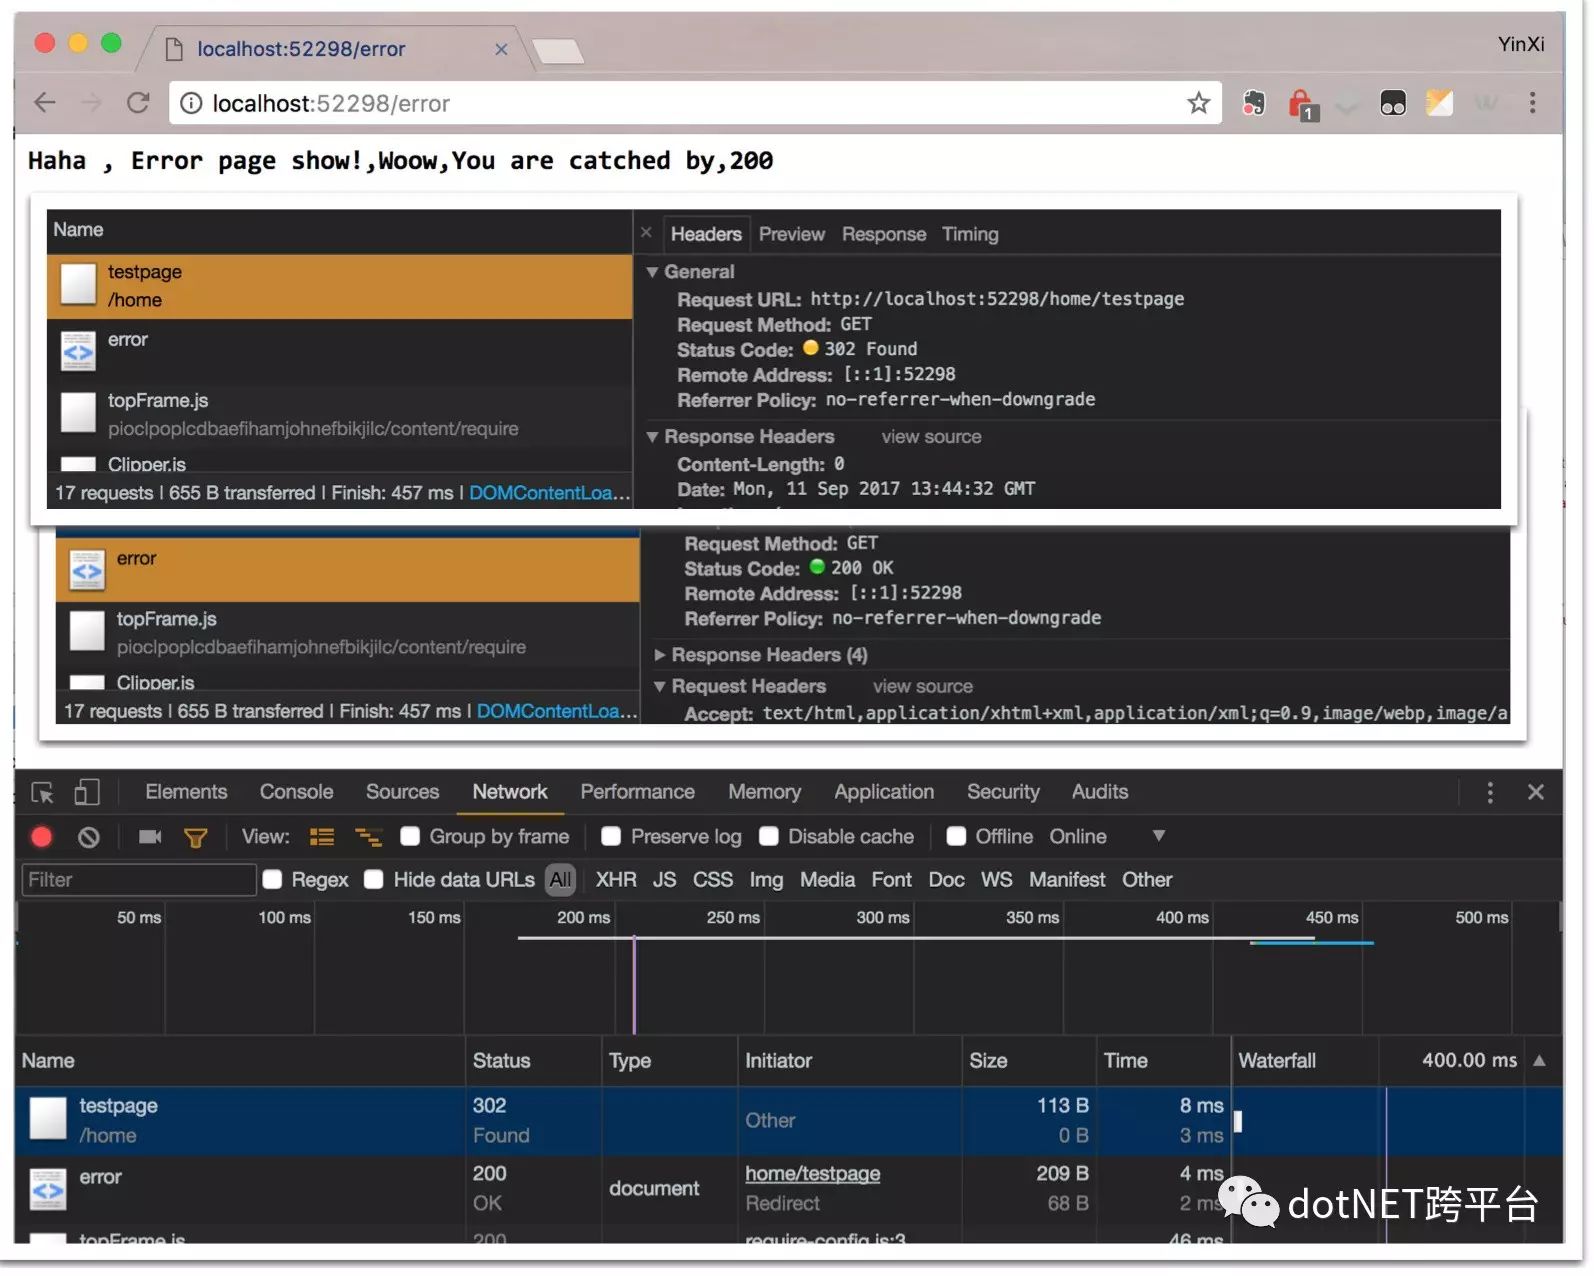Show All request types
The height and width of the screenshot is (1276, 1594).
(561, 880)
